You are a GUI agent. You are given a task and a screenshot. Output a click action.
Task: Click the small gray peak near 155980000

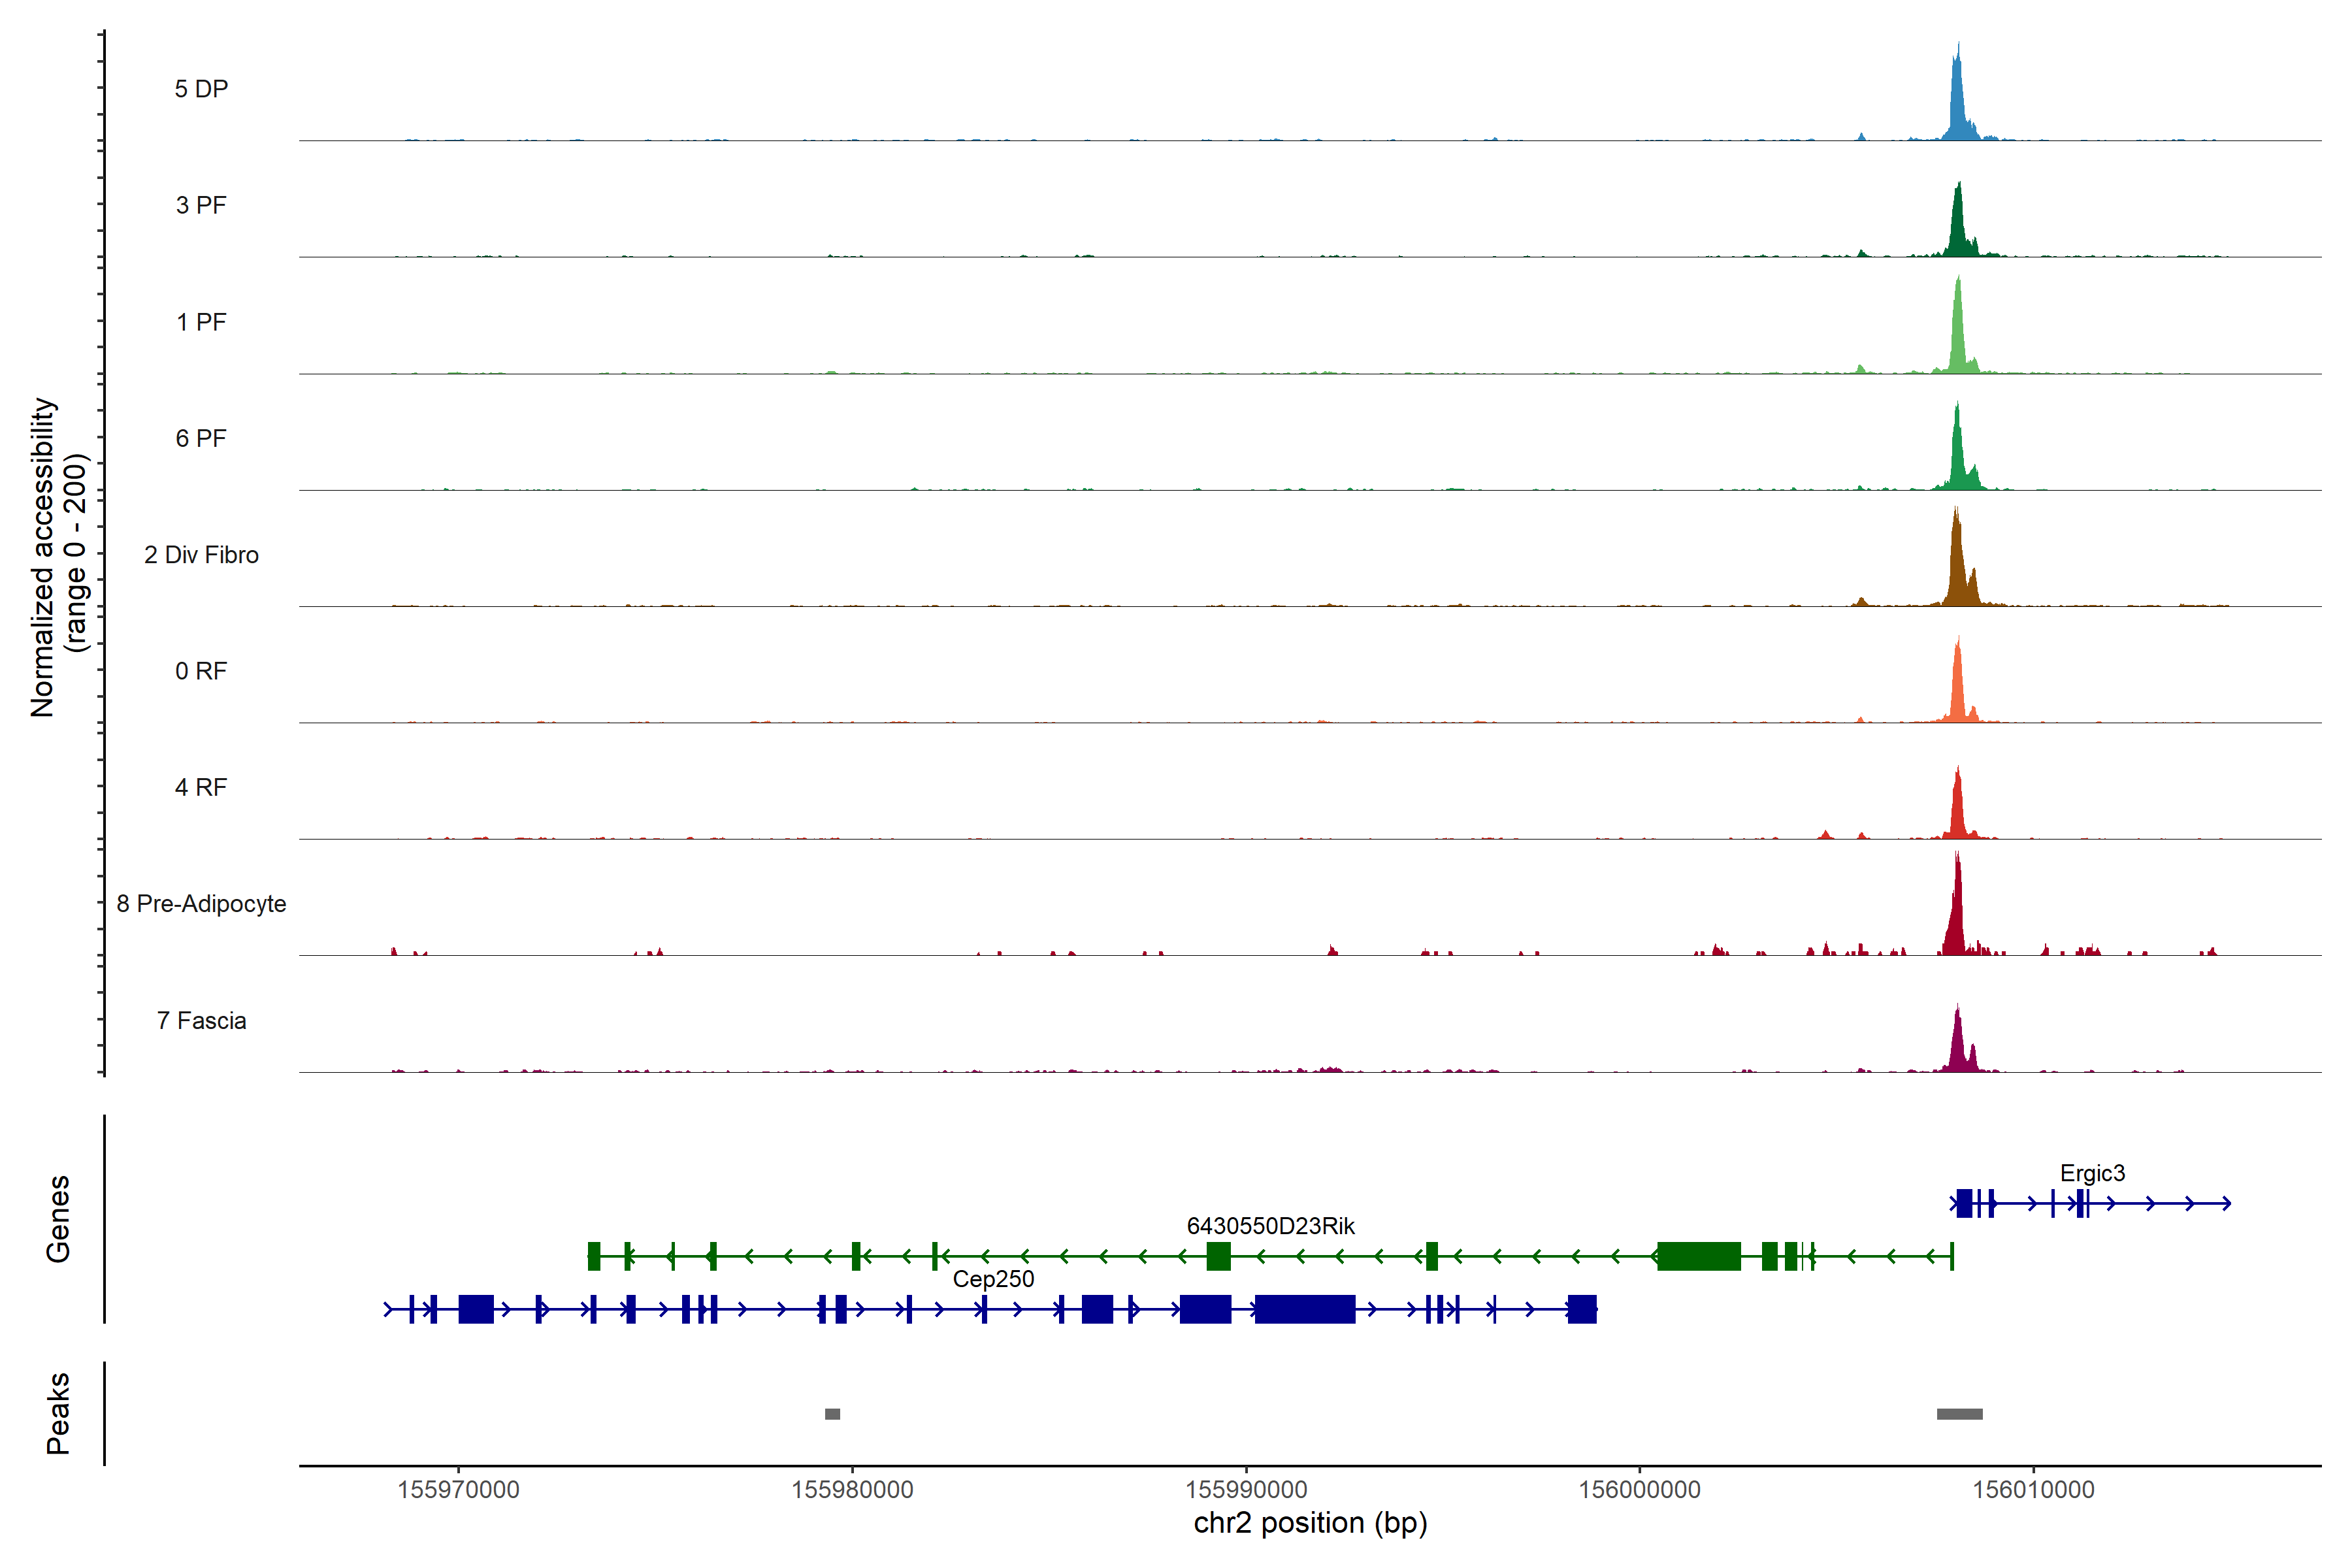pyautogui.click(x=832, y=1414)
